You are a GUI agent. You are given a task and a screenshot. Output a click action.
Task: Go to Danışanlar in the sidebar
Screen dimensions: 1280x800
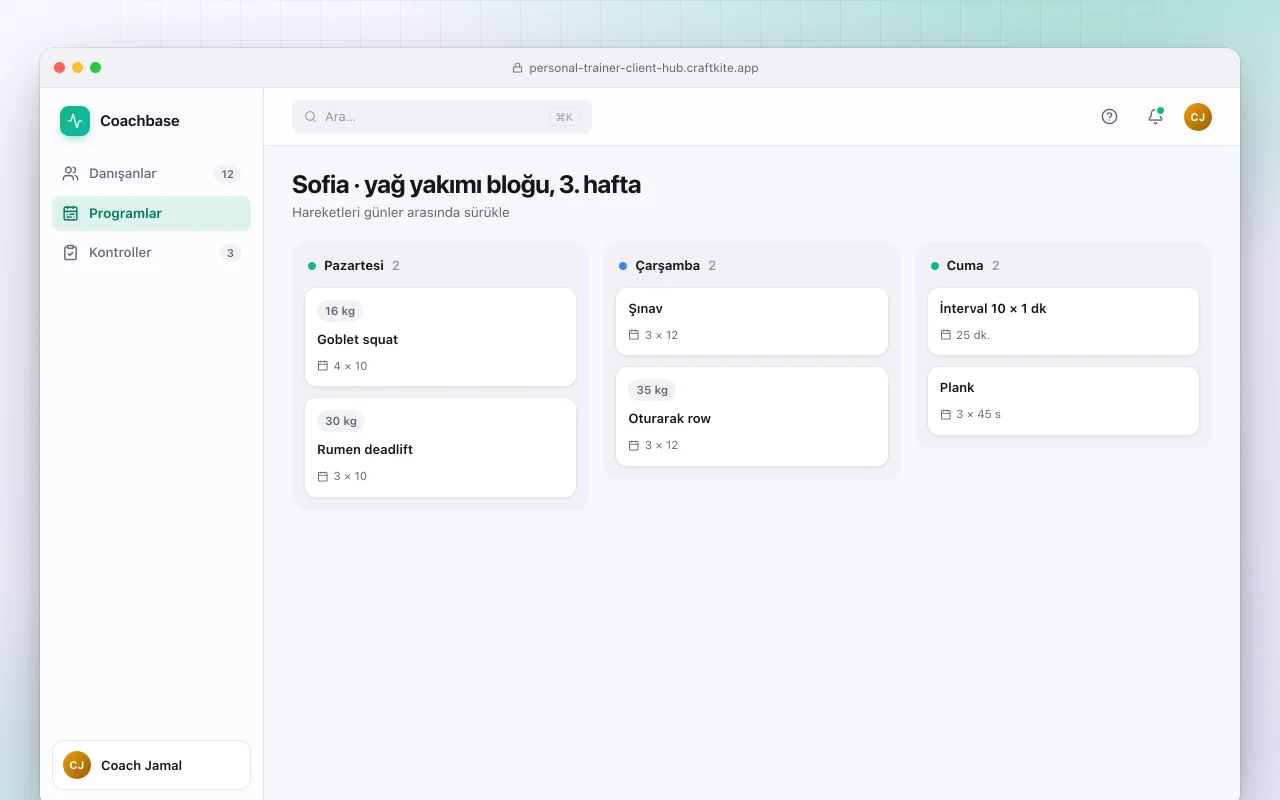pos(151,174)
